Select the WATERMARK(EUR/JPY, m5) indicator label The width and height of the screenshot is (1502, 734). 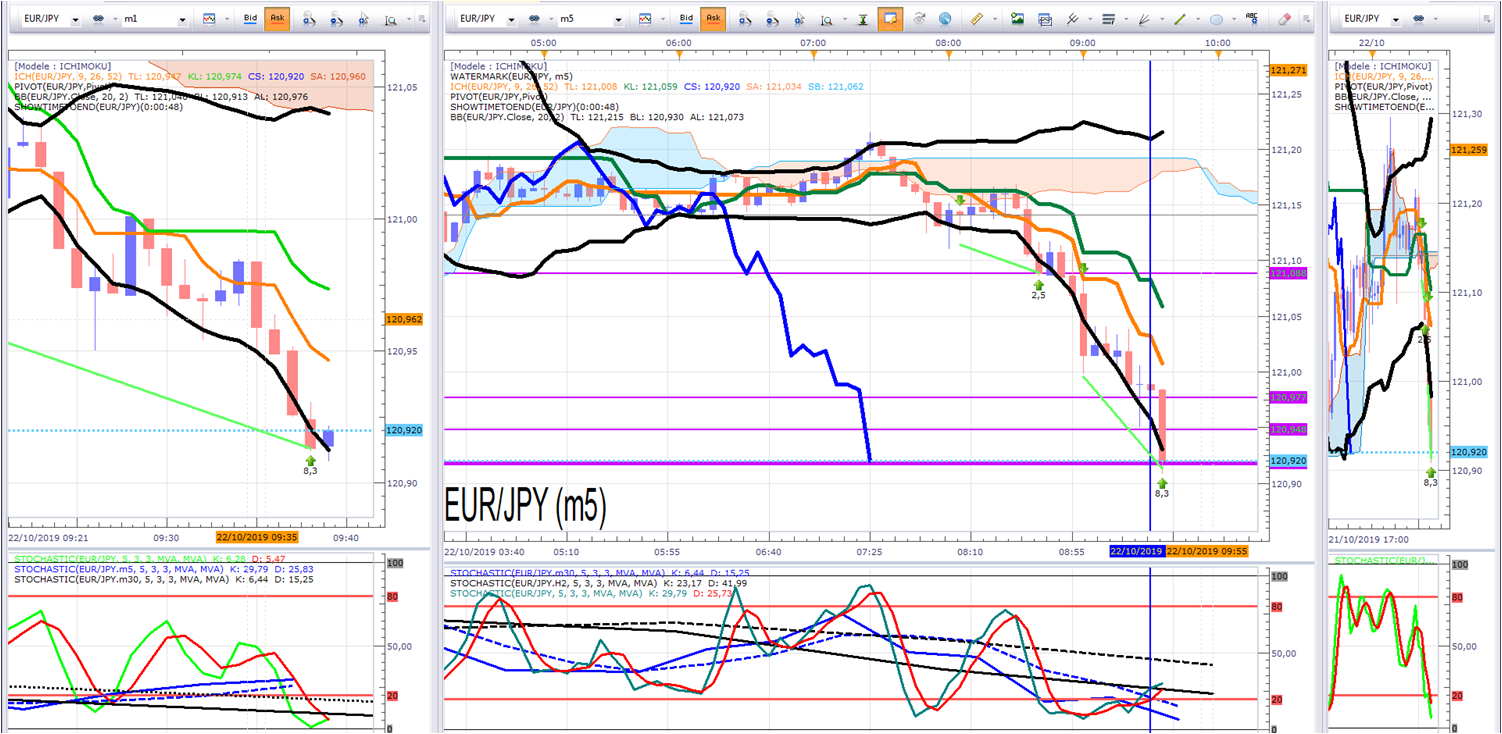[x=512, y=76]
